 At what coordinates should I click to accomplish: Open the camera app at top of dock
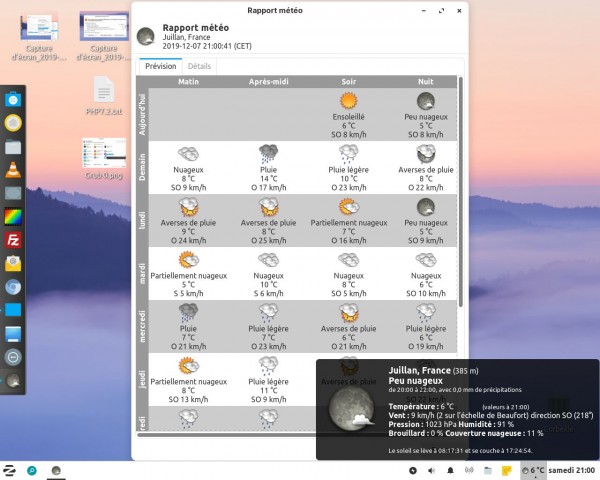pyautogui.click(x=13, y=100)
